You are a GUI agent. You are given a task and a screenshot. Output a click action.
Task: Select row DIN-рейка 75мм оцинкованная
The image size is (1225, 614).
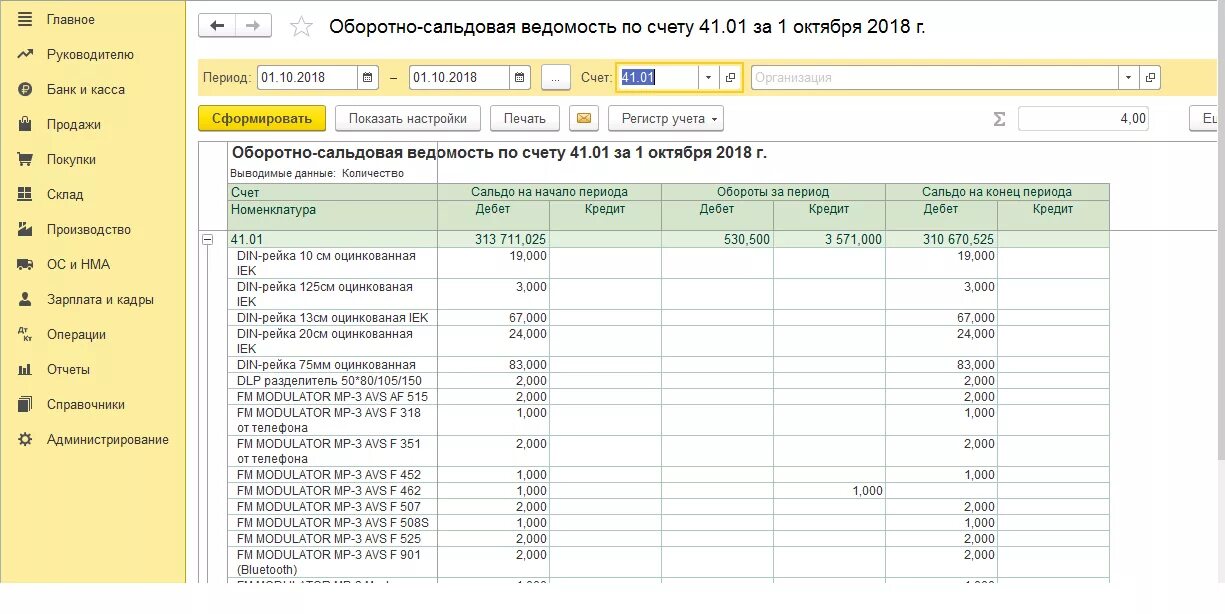(669, 365)
